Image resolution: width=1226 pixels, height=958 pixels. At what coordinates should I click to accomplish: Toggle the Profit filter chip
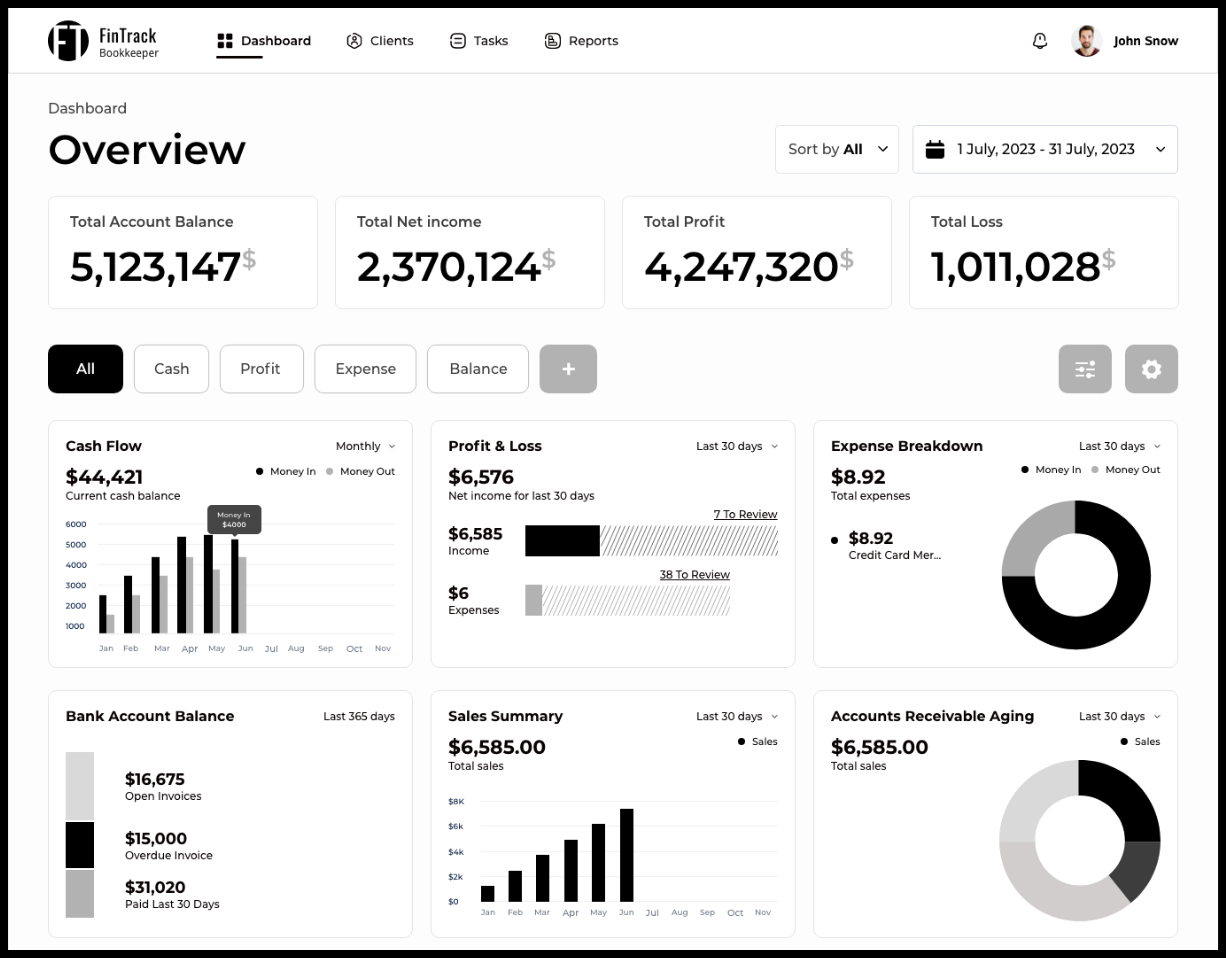(x=260, y=369)
